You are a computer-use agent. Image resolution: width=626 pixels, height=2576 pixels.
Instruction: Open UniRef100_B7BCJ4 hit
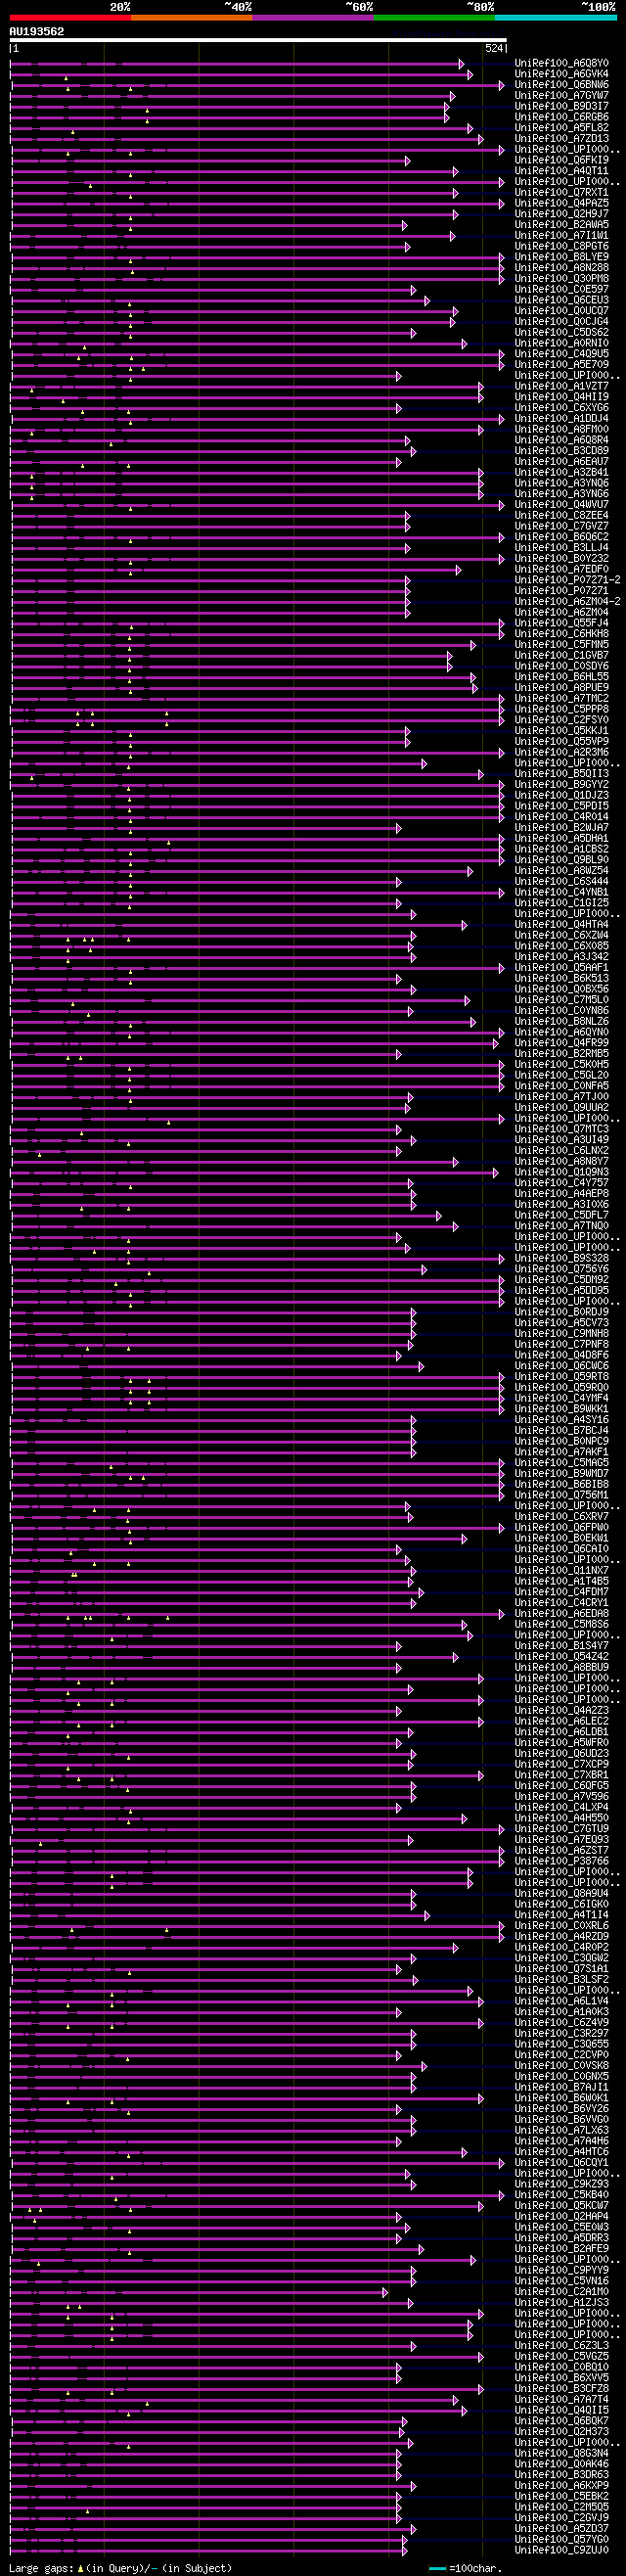point(562,1431)
